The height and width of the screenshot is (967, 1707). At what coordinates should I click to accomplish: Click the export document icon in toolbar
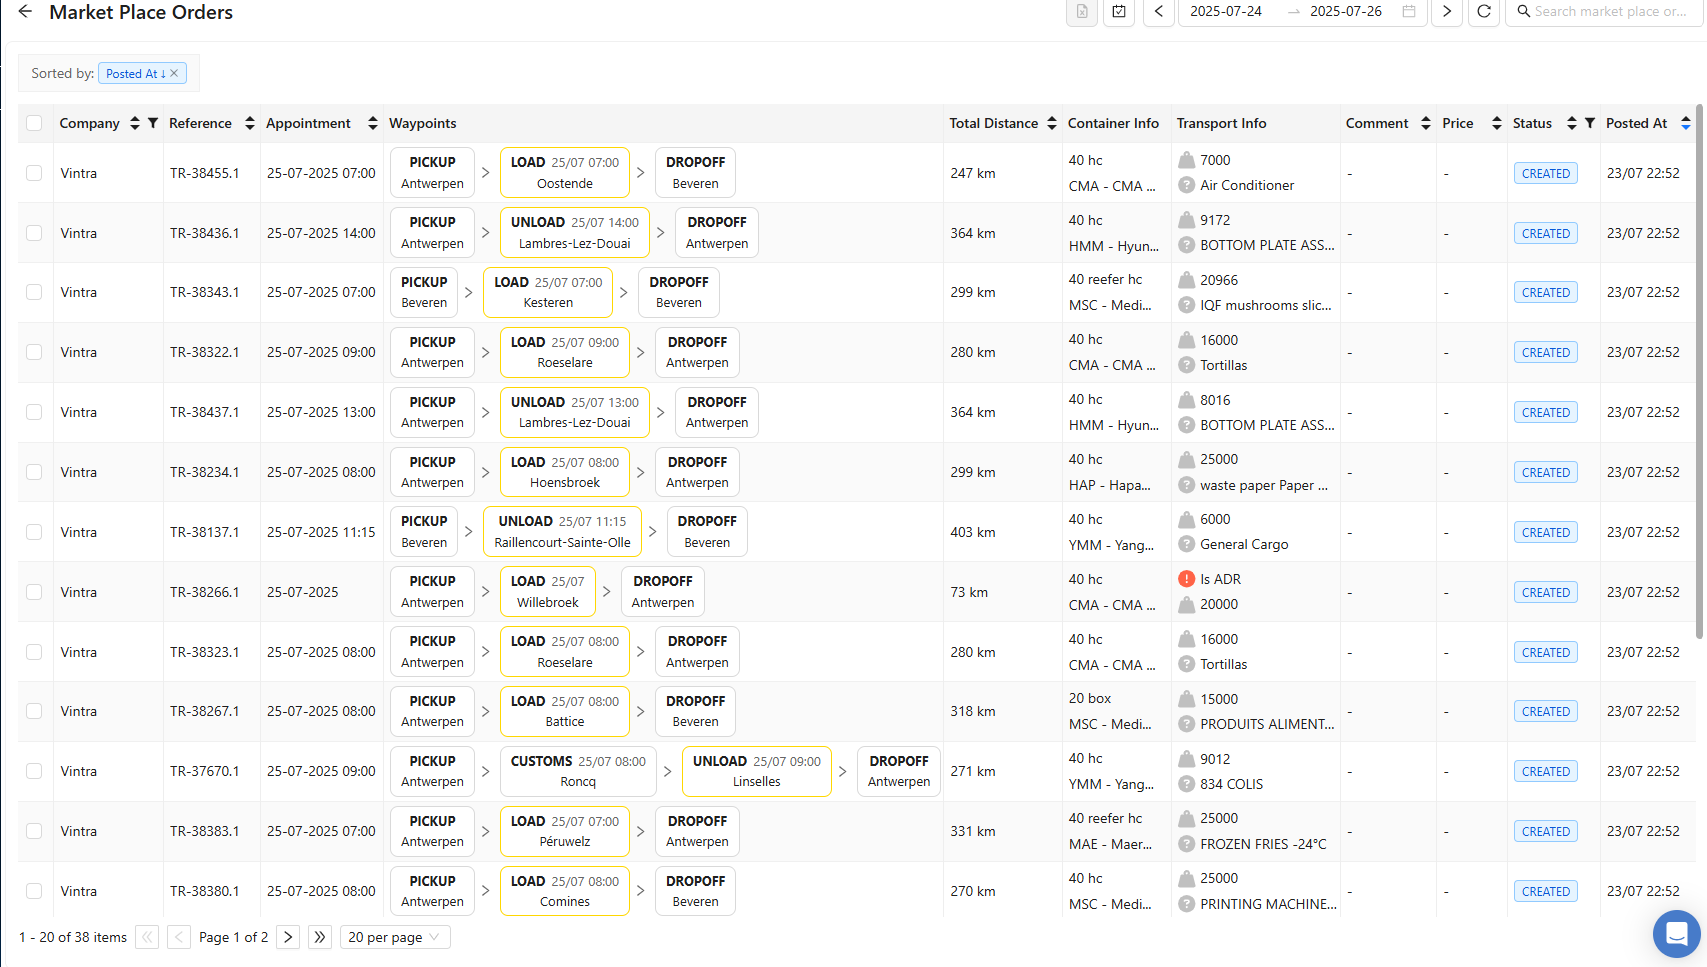(x=1082, y=11)
